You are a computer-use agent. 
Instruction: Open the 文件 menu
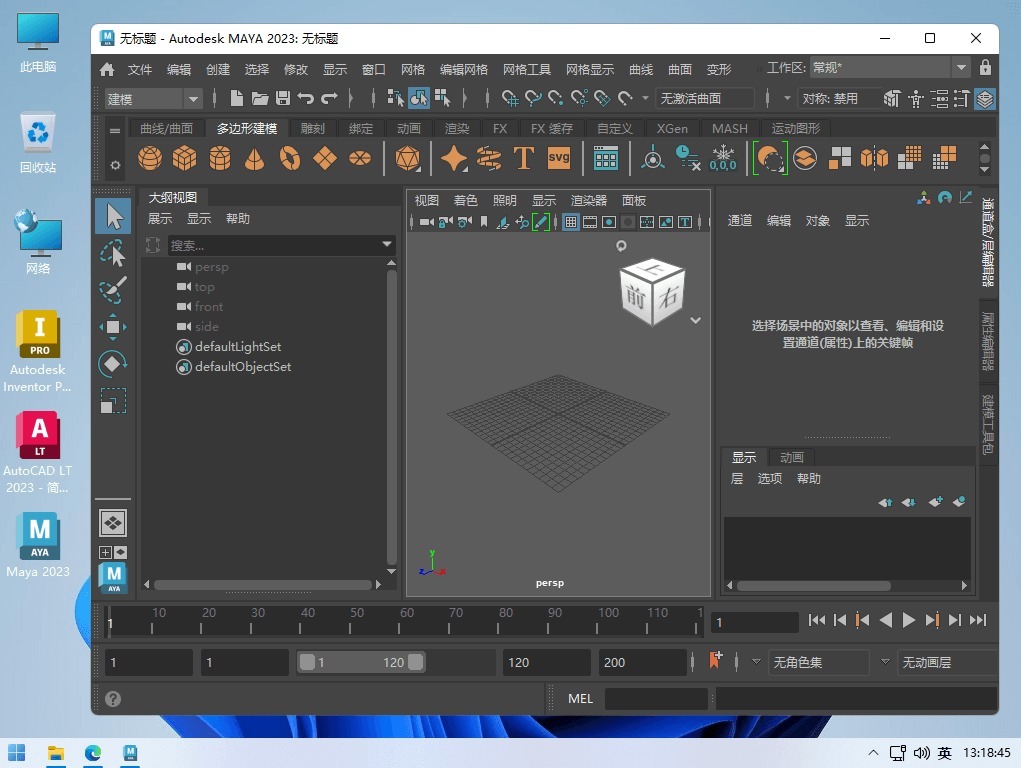[x=140, y=69]
